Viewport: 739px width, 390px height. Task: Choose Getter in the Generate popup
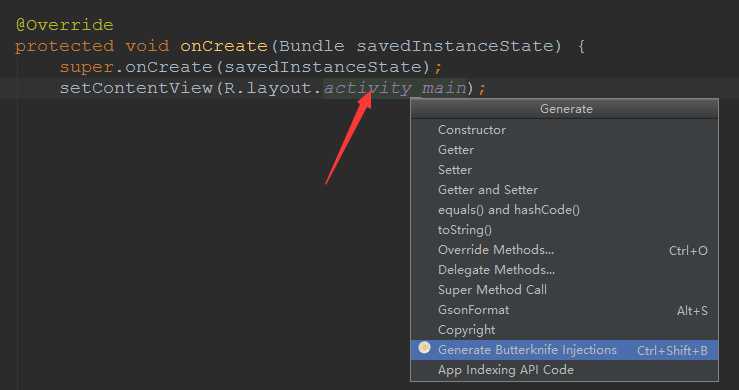pyautogui.click(x=565, y=149)
